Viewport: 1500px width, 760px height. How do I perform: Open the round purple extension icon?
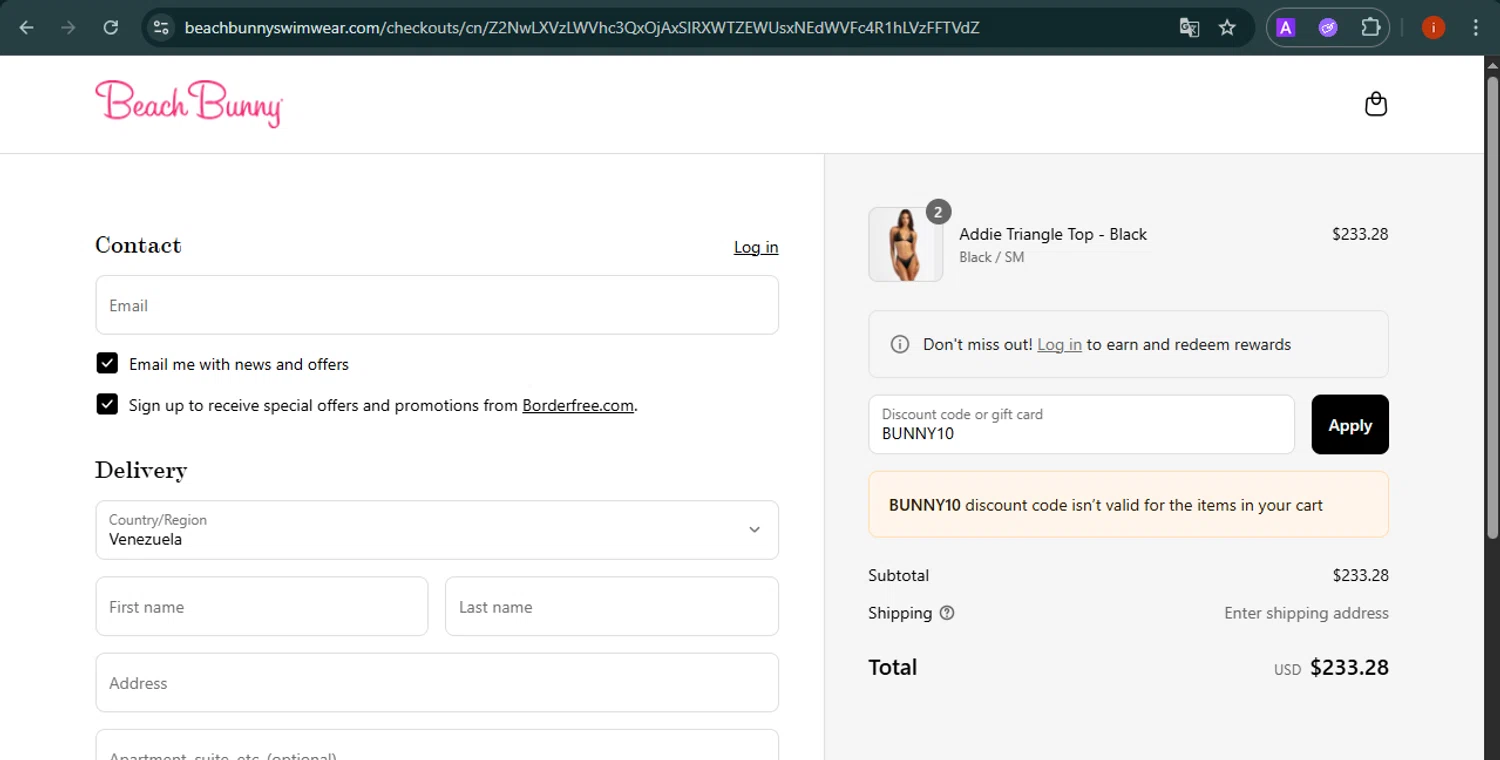(x=1328, y=28)
